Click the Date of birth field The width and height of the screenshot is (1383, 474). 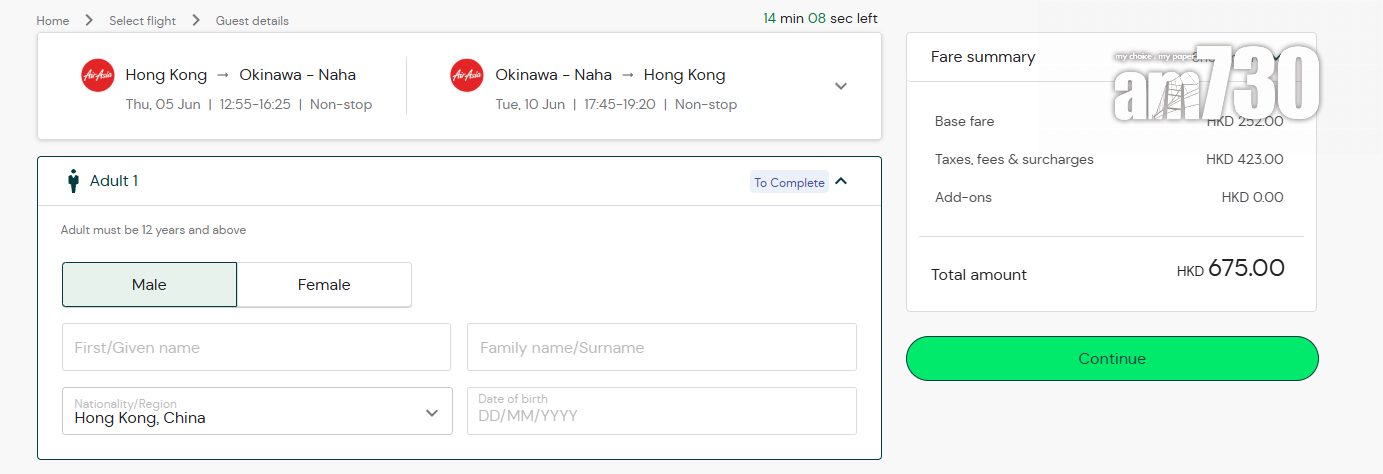[x=661, y=411]
